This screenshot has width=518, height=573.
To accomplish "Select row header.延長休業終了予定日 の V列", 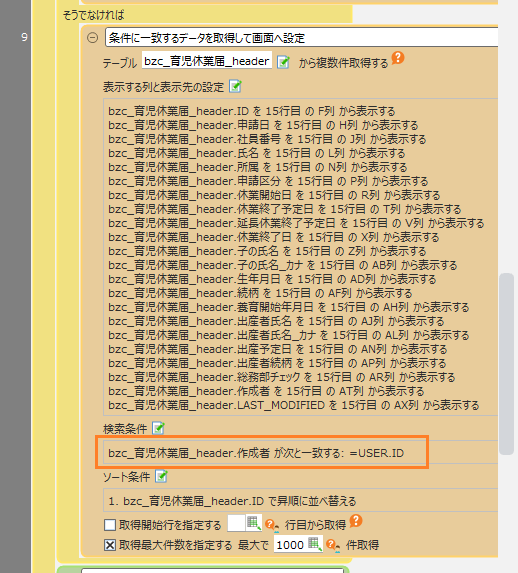I will pos(296,223).
